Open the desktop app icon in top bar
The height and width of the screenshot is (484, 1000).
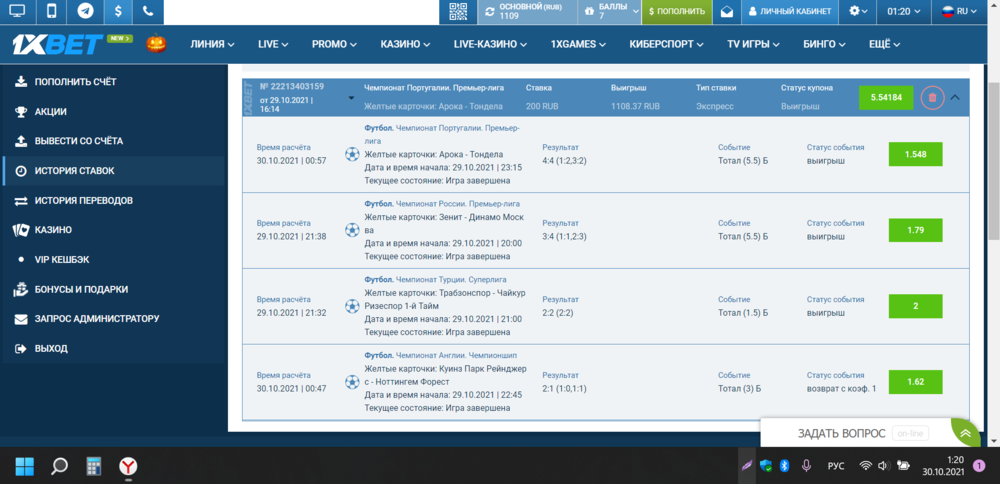(x=17, y=11)
